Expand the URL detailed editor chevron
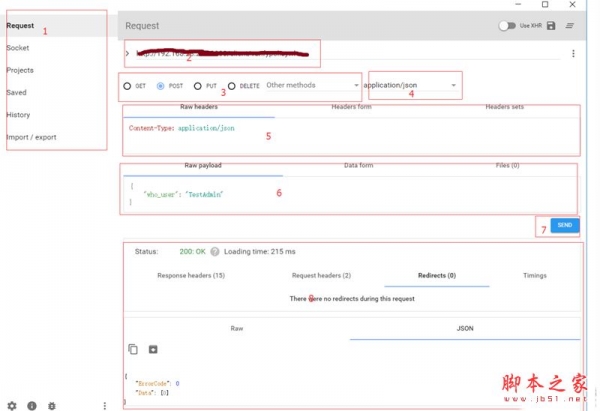Screen dimensions: 600x411 (127, 53)
